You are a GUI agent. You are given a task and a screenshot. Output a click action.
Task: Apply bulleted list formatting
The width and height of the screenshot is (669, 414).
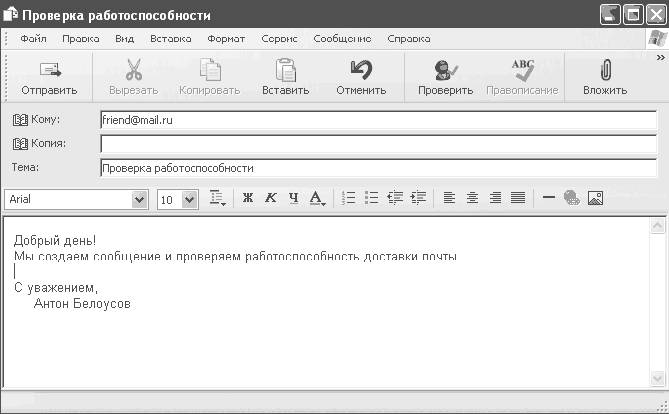point(371,198)
